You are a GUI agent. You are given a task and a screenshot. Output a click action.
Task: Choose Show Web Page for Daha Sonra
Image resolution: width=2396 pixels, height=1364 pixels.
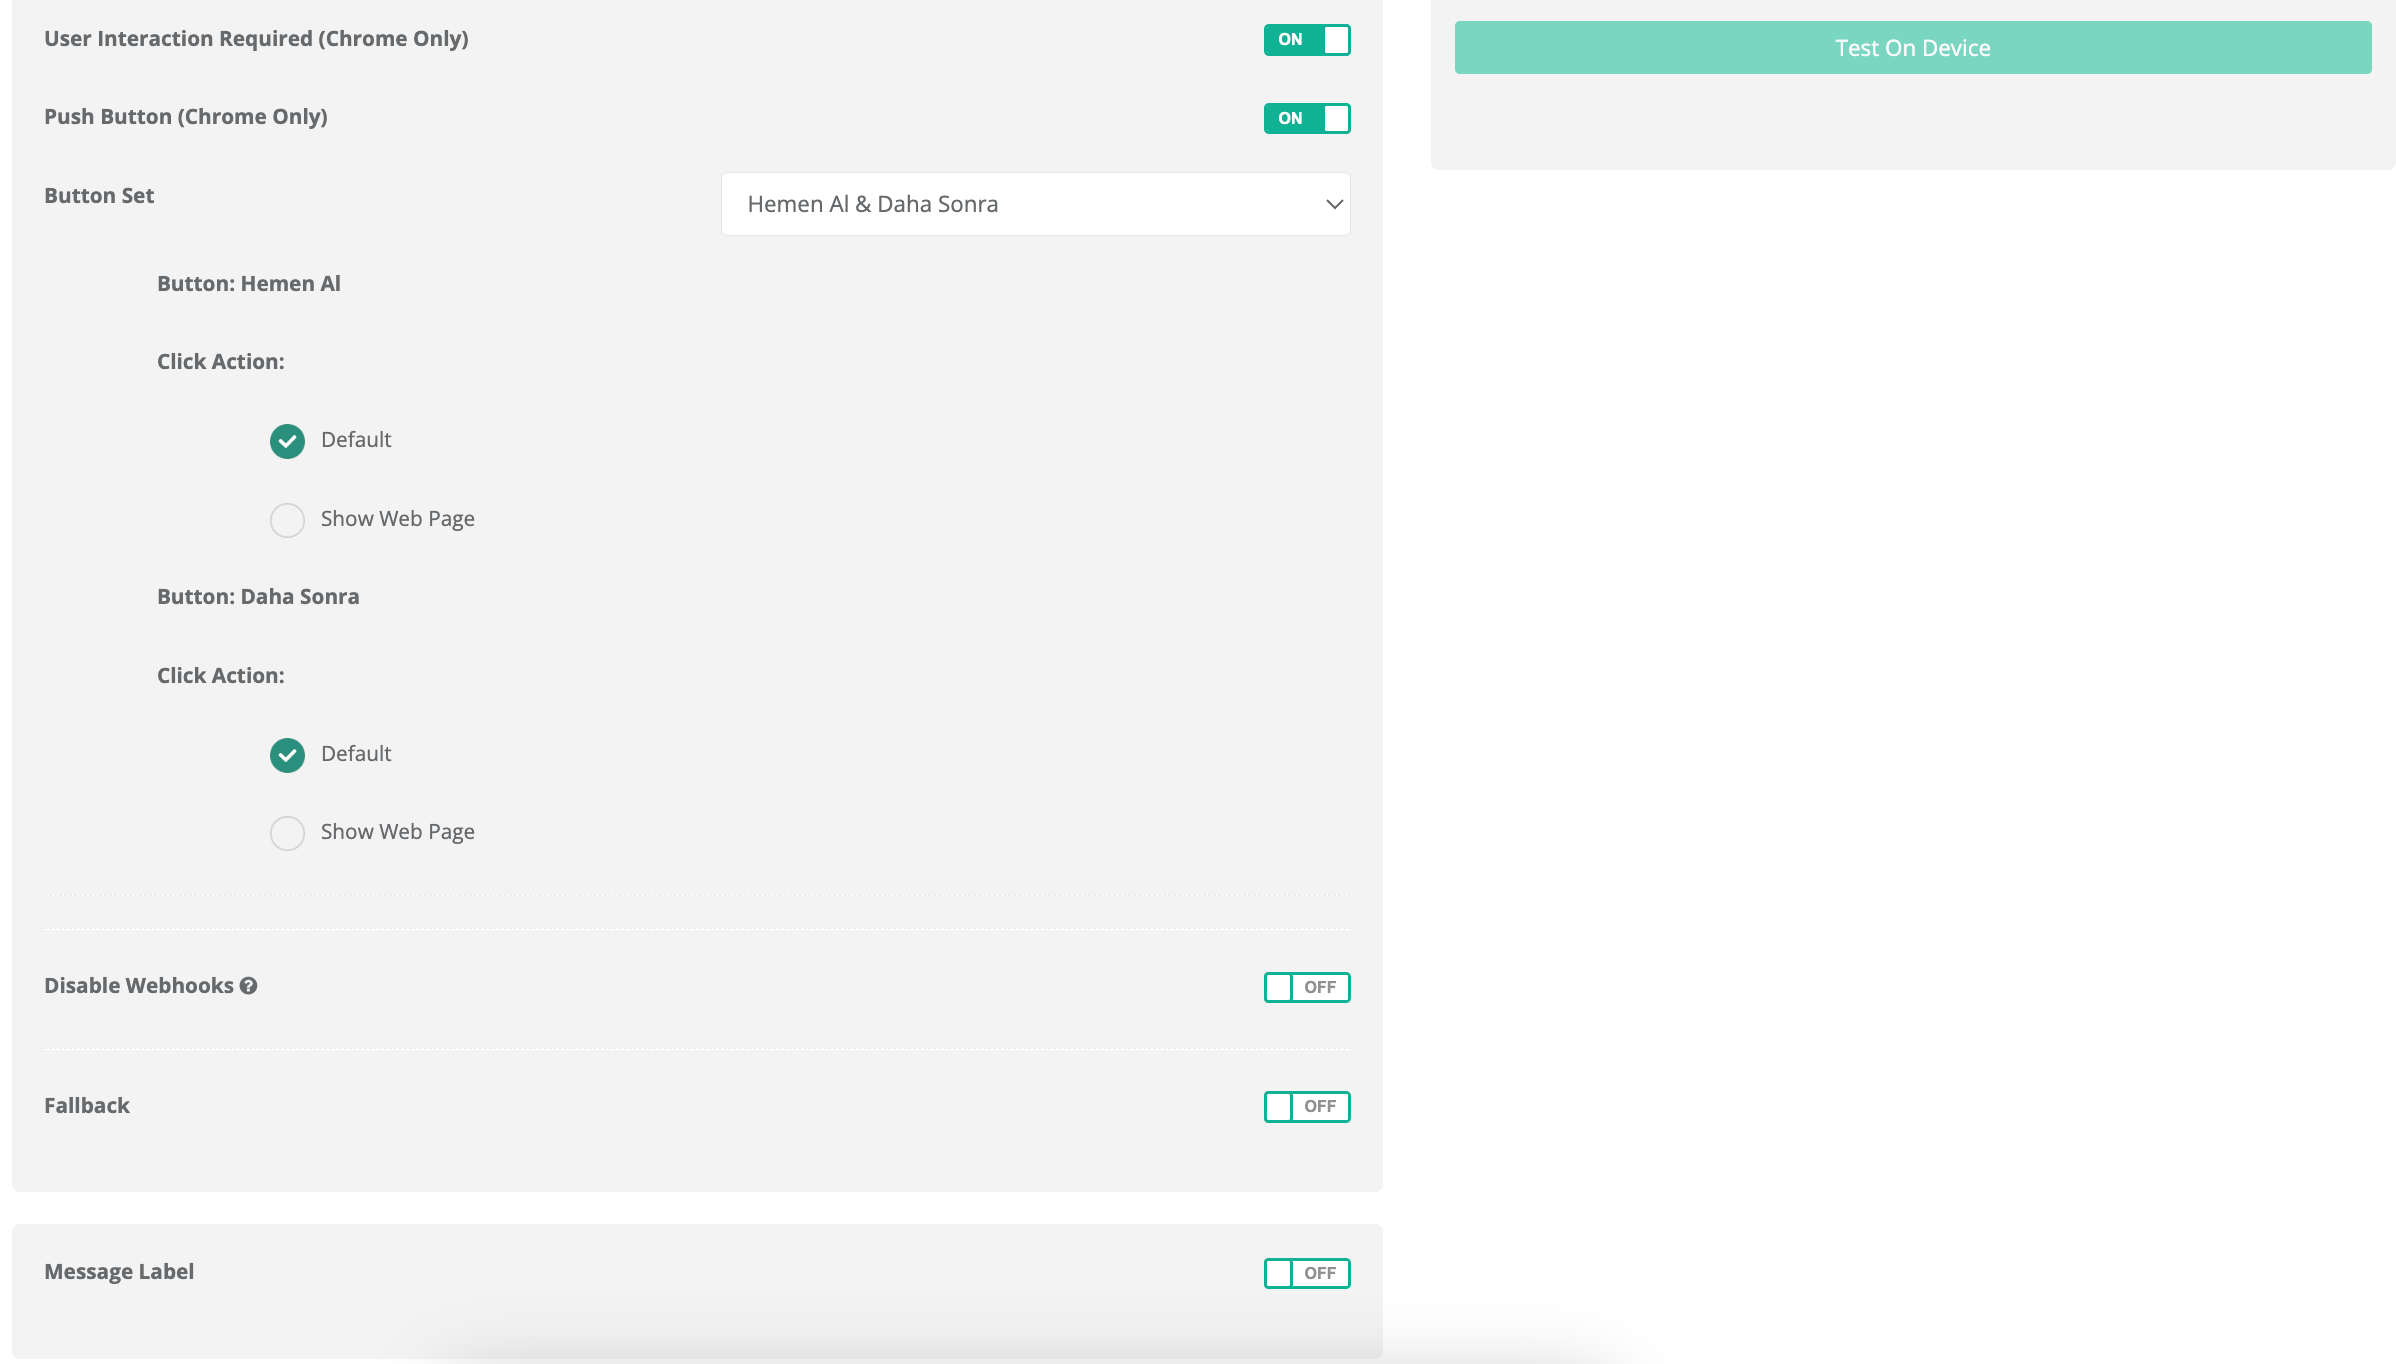pyautogui.click(x=287, y=833)
